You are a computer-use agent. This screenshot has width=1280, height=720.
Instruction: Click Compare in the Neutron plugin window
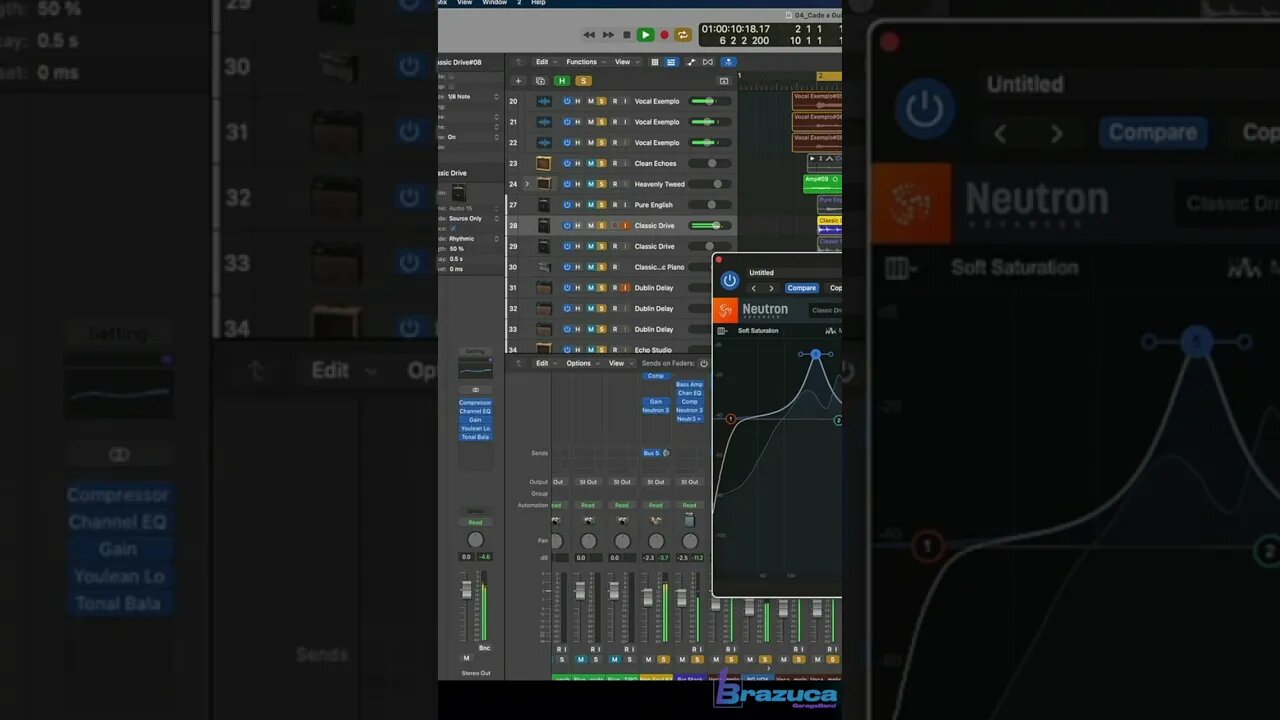coord(801,288)
